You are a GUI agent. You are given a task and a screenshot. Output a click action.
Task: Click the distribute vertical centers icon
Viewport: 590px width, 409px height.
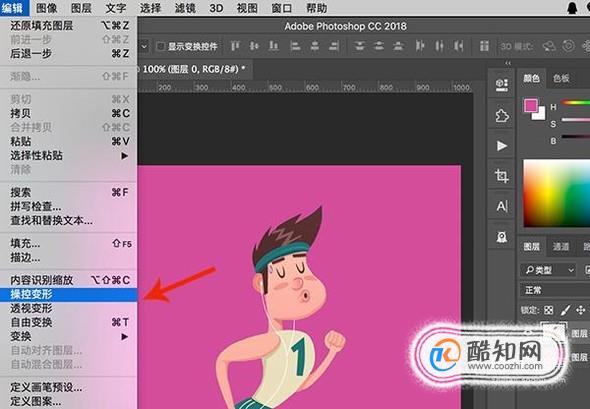(x=379, y=46)
